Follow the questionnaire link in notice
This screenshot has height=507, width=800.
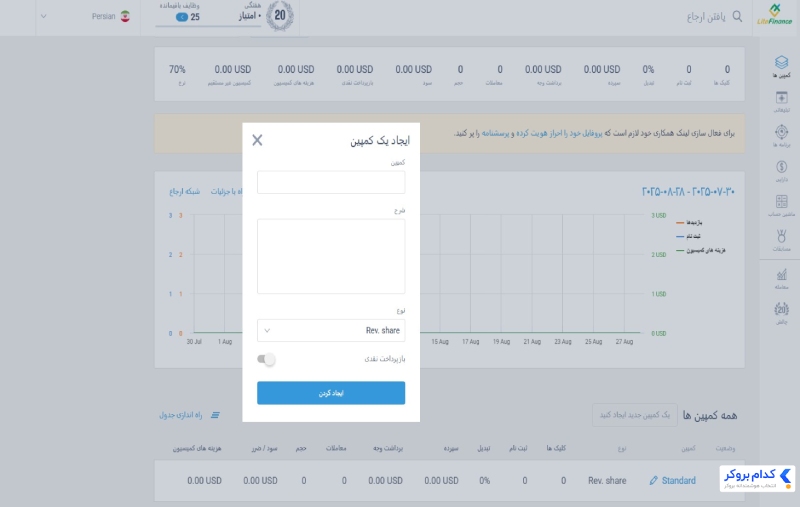pos(495,133)
